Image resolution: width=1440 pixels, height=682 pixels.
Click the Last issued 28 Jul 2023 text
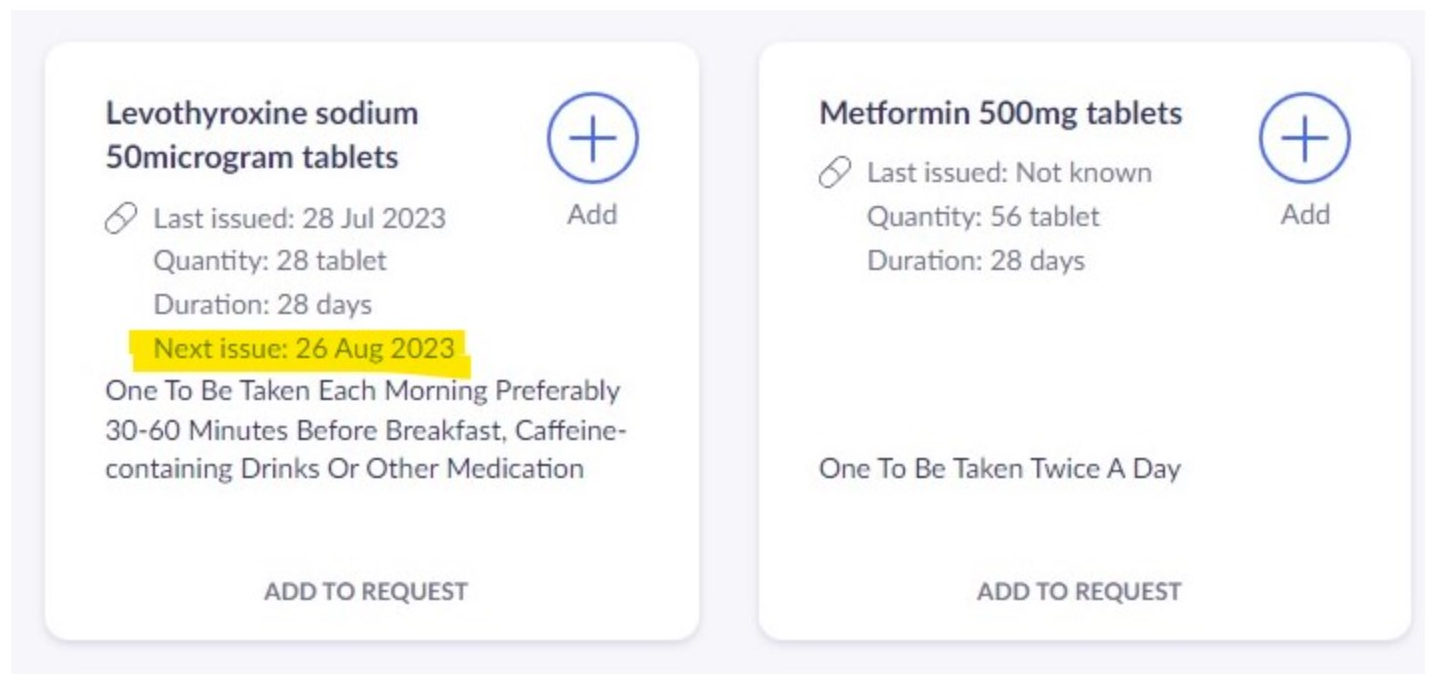point(299,218)
